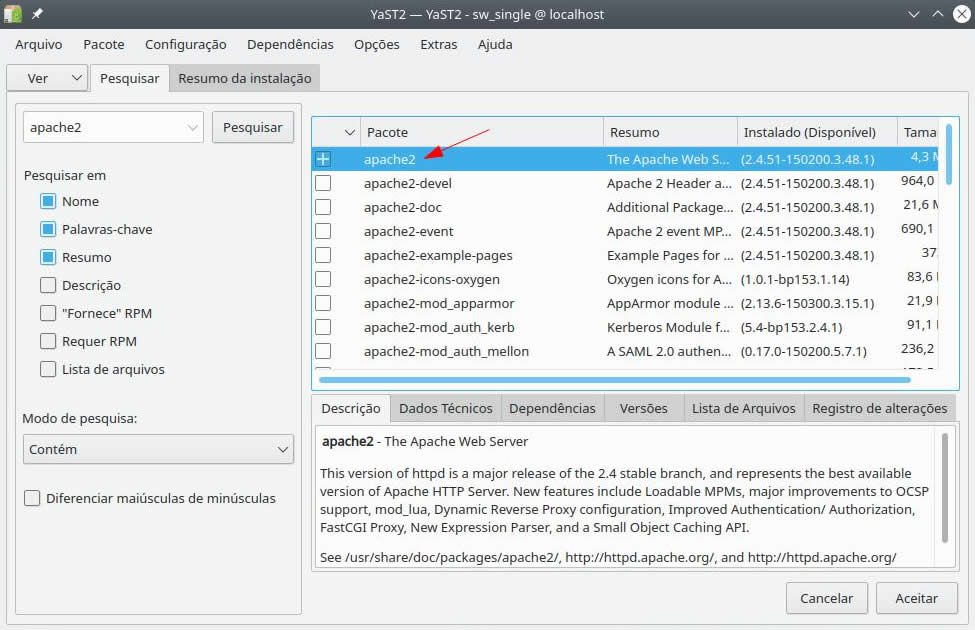Mark the apache2-mod_auth_kerb package status box
Viewport: 975px width, 630px height.
(x=323, y=327)
